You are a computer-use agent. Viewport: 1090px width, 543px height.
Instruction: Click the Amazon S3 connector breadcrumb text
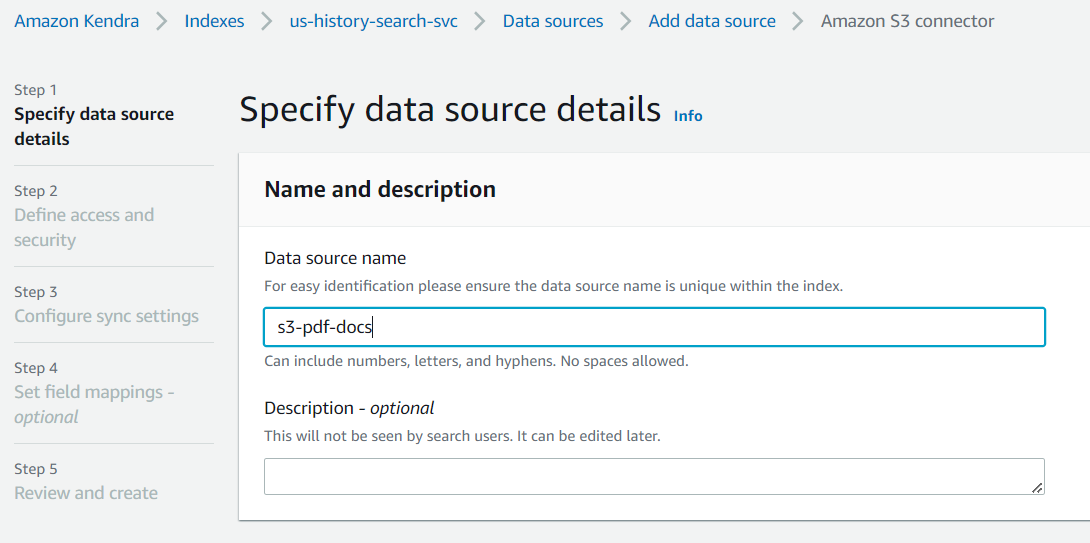point(907,22)
